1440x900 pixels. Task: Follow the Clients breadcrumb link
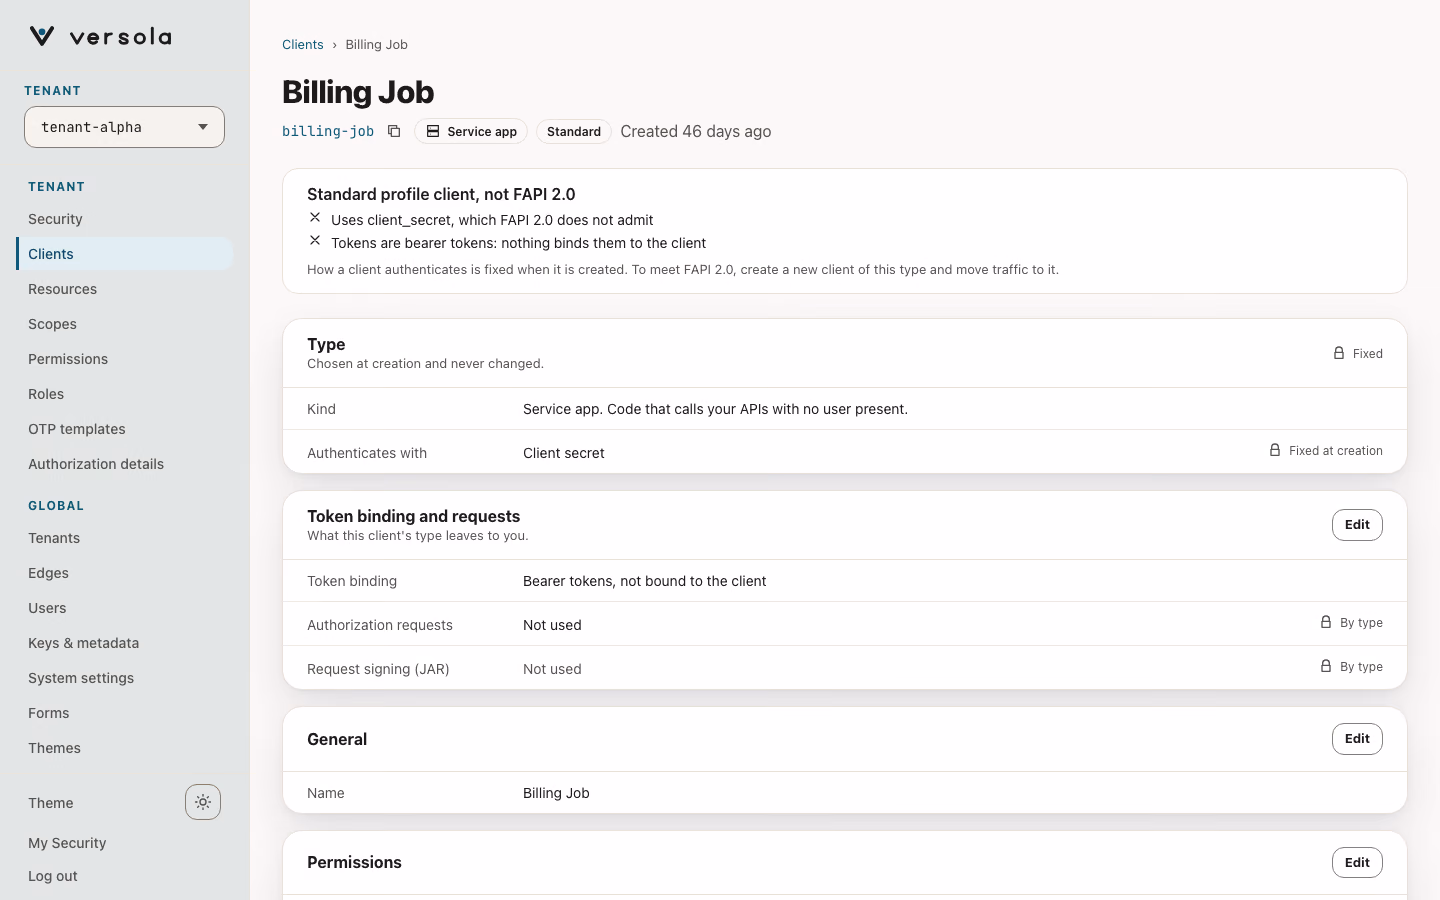tap(303, 44)
